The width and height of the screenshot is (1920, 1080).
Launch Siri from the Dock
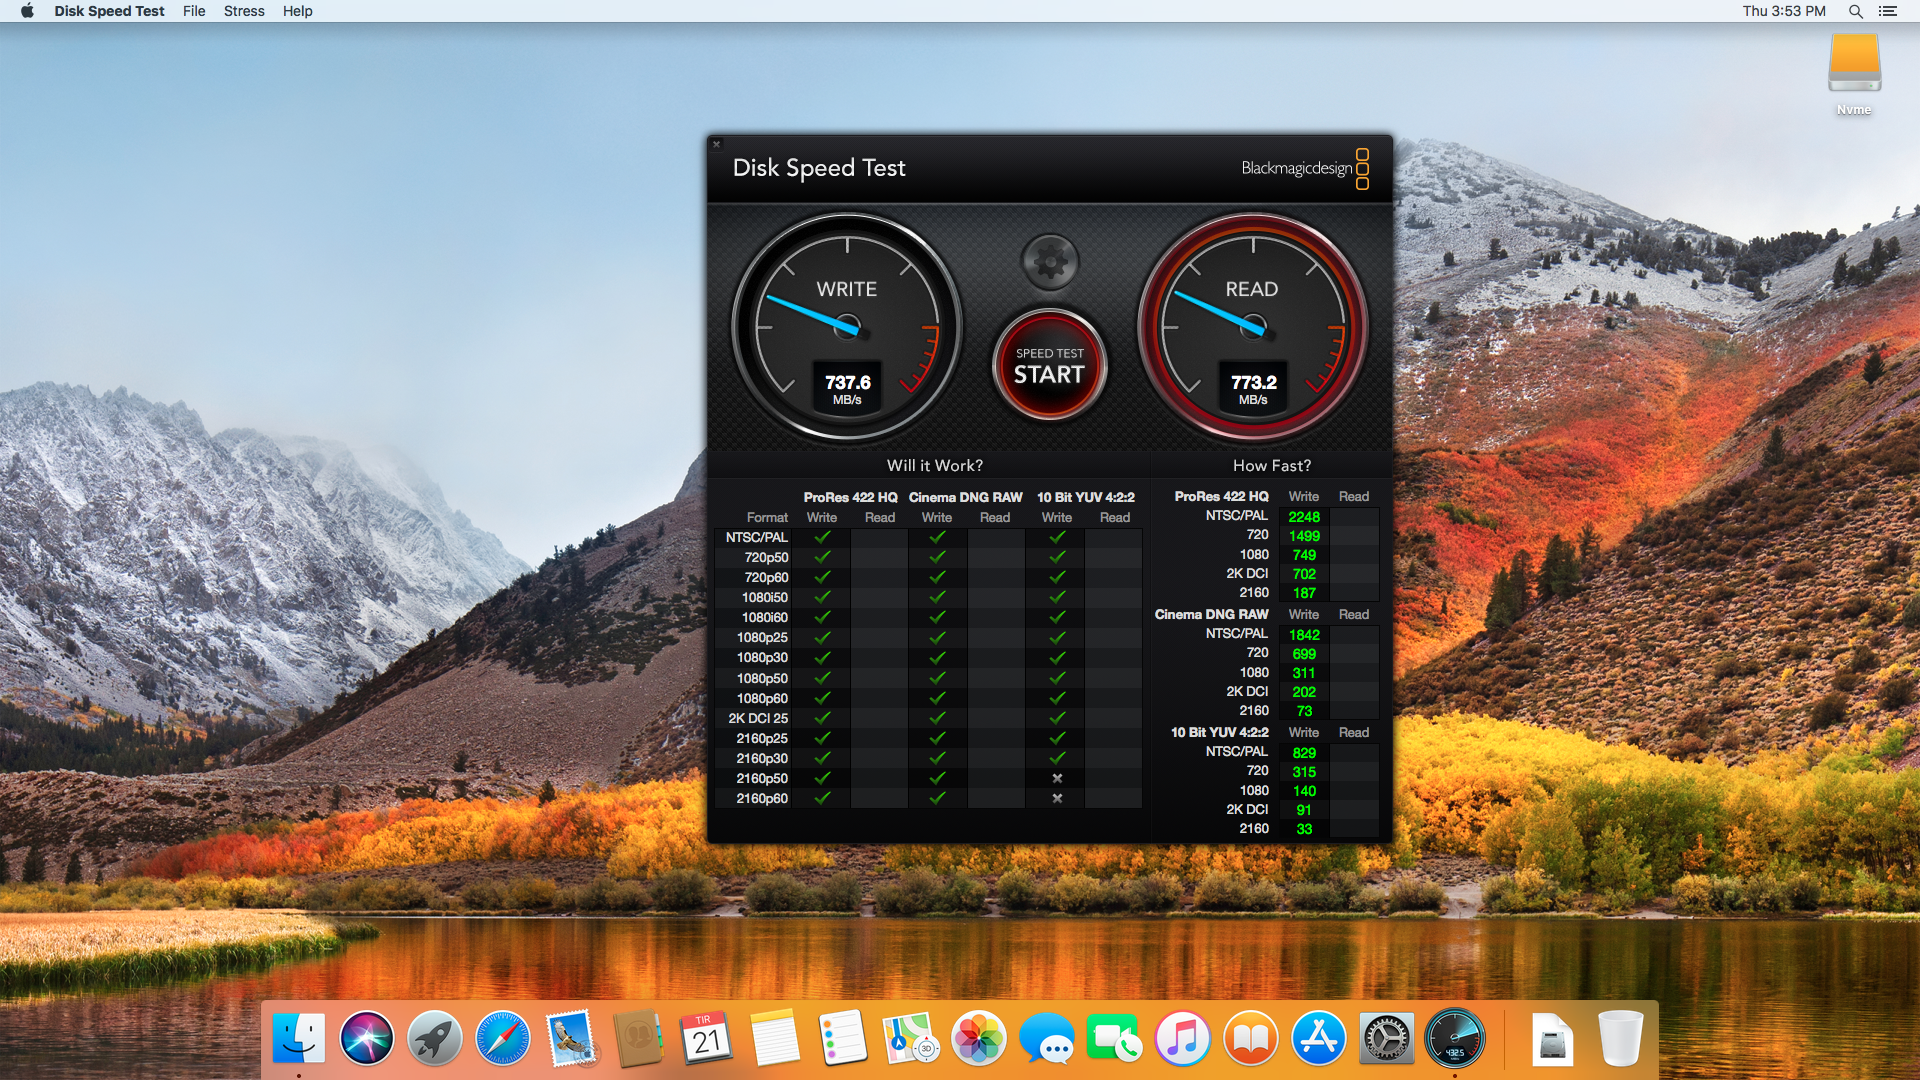click(367, 1038)
